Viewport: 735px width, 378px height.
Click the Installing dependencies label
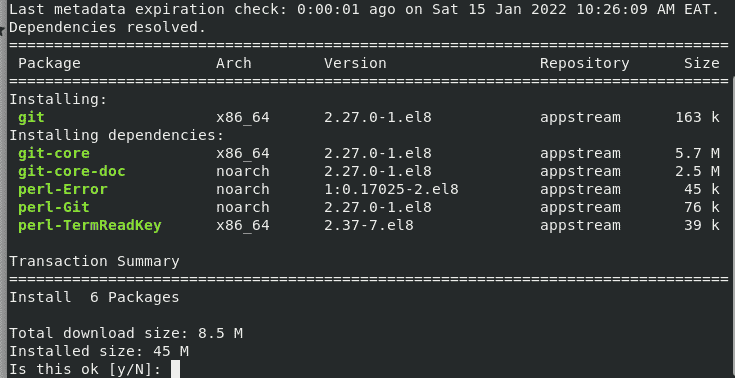(x=117, y=136)
